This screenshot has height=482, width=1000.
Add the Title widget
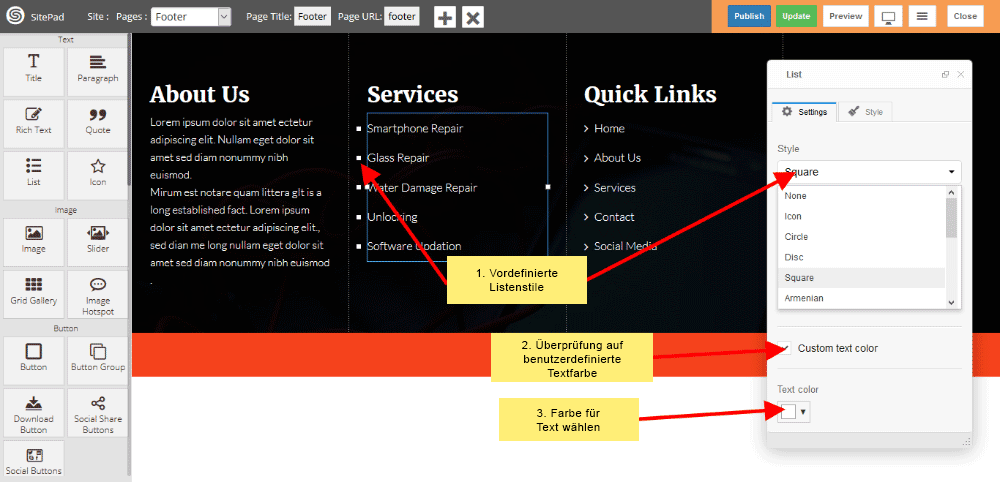click(34, 71)
